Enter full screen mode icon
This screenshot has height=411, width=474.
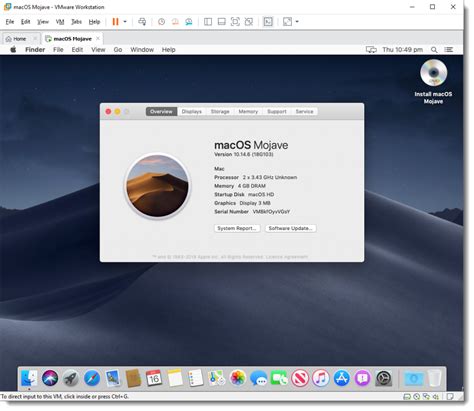tap(235, 22)
